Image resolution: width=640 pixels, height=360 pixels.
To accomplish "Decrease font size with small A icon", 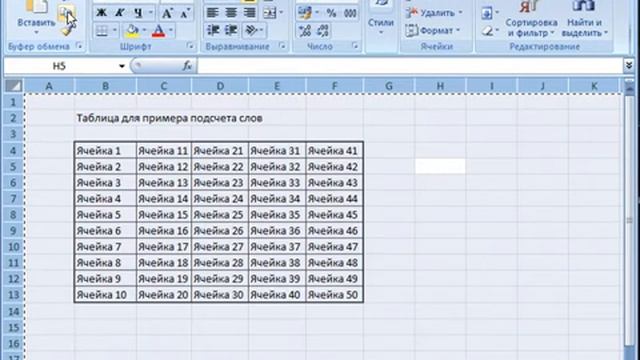I will (x=184, y=13).
